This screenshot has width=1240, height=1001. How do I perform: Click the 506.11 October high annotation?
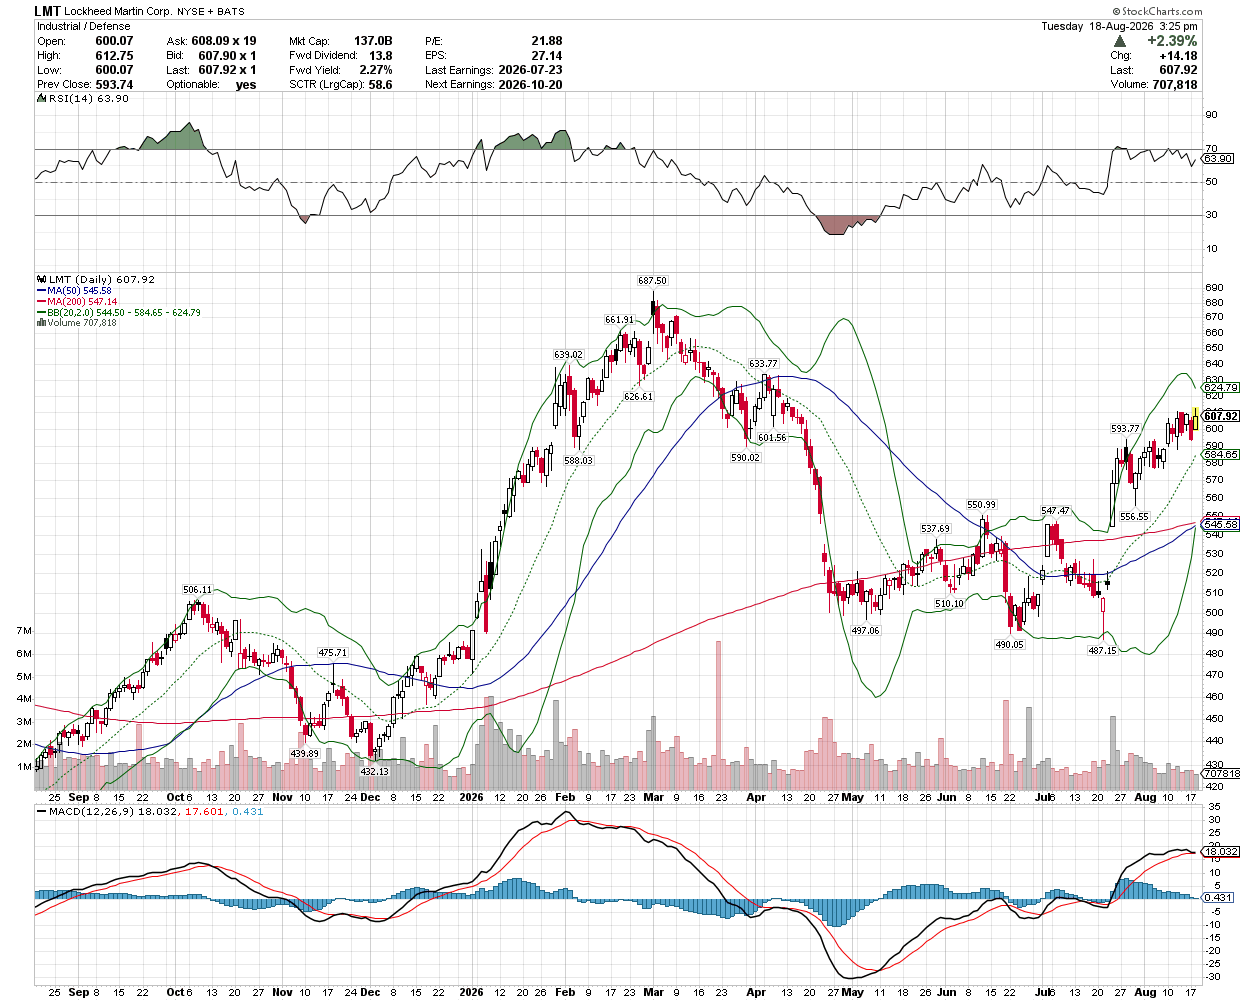[x=197, y=590]
